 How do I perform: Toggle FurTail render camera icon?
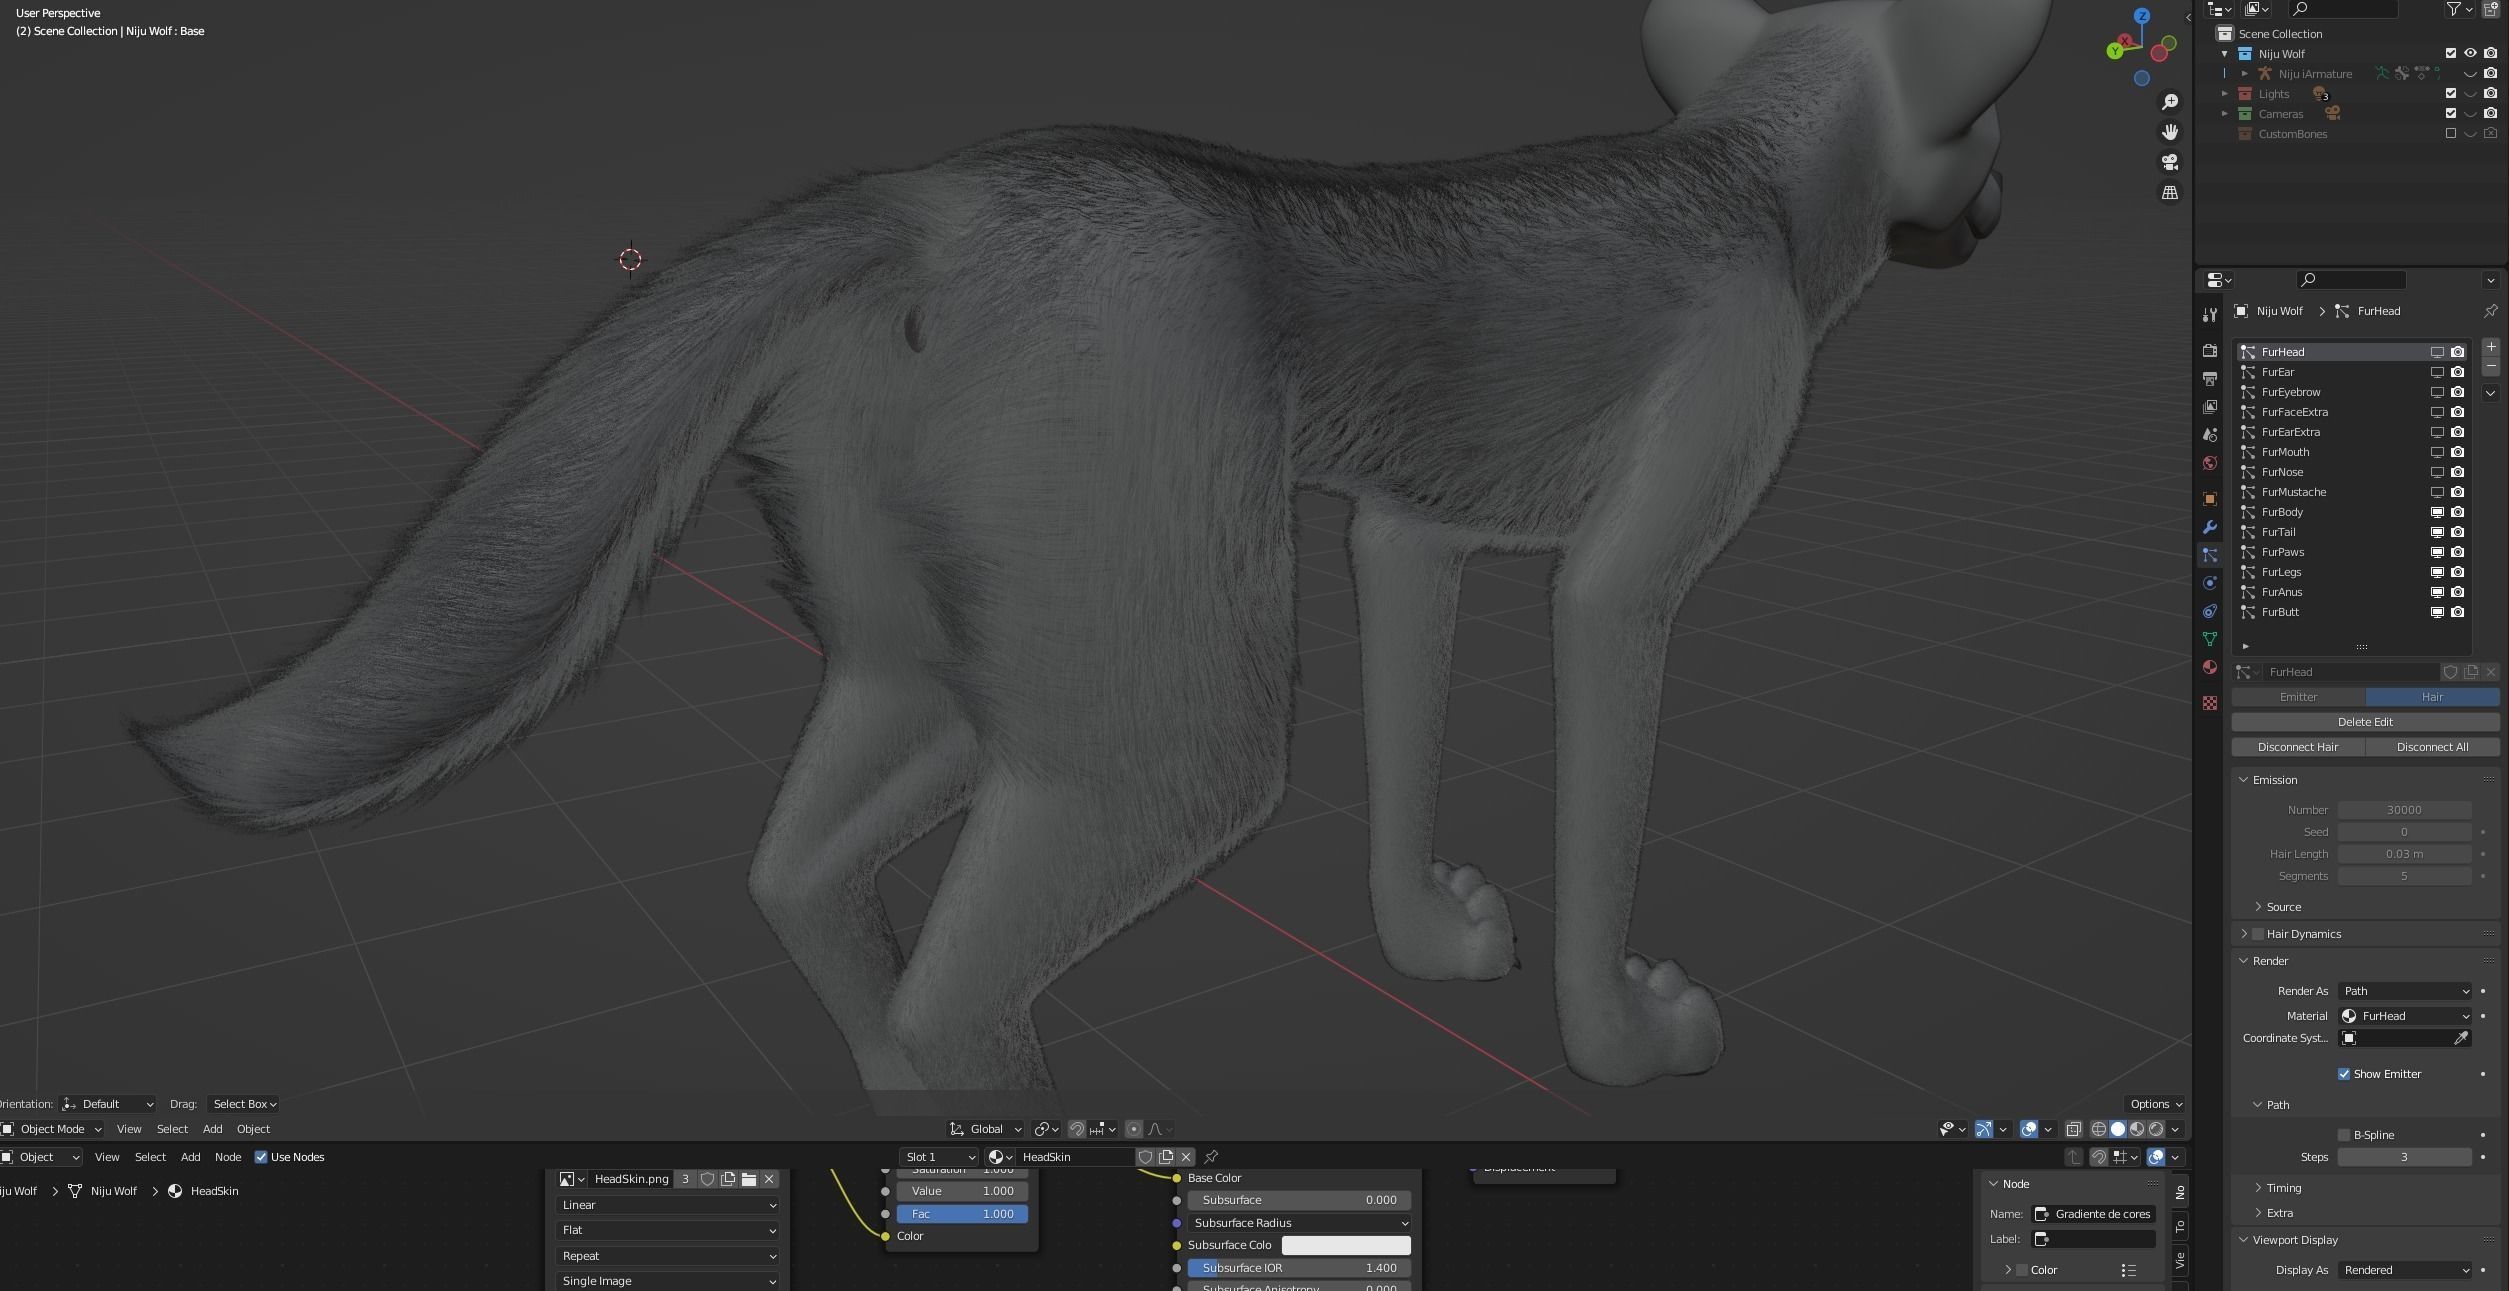tap(2457, 532)
